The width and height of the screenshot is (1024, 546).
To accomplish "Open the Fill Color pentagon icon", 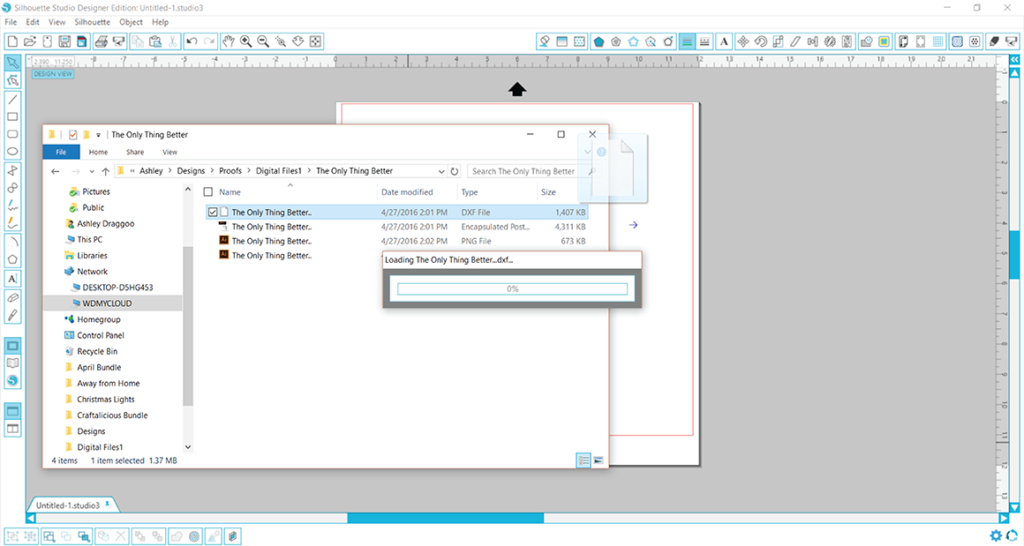I will tap(598, 41).
